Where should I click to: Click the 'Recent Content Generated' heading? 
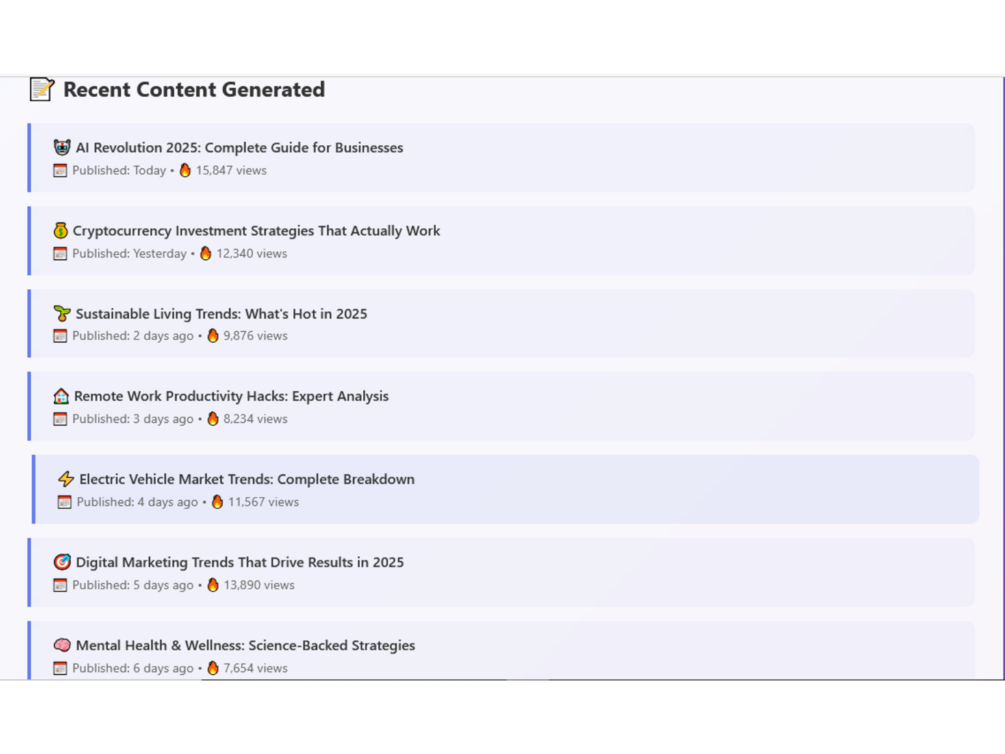pyautogui.click(x=194, y=90)
